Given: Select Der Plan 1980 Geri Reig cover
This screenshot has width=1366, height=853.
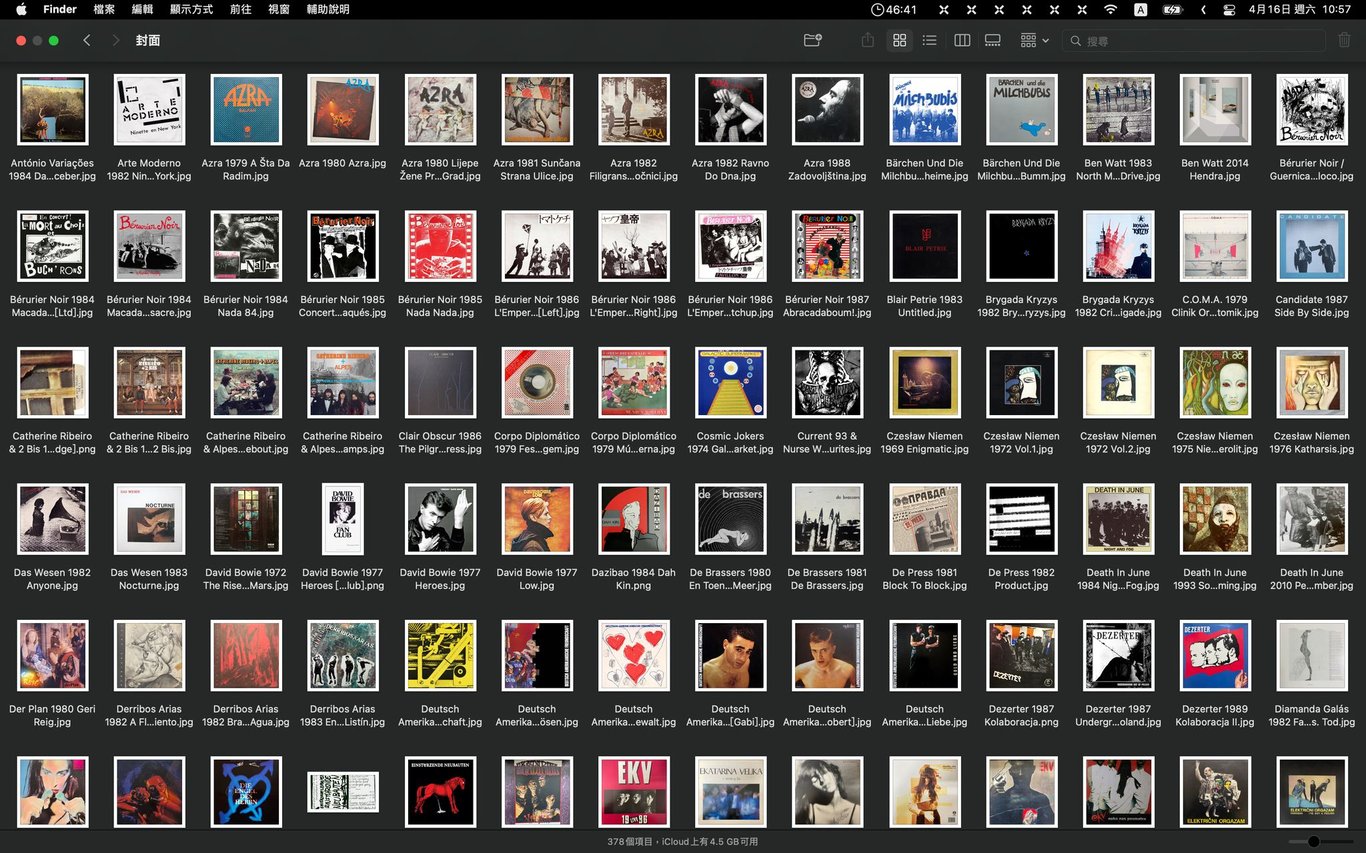Looking at the screenshot, I should pos(53,656).
